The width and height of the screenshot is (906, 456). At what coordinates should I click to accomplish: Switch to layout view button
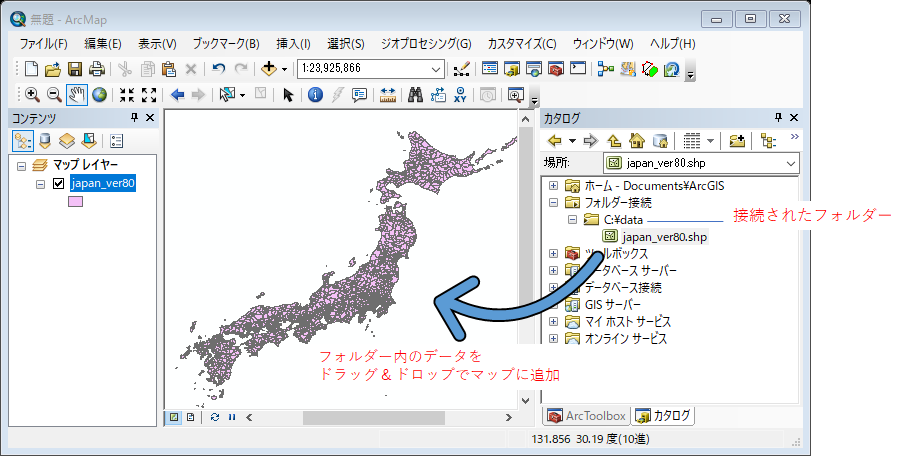coord(191,417)
